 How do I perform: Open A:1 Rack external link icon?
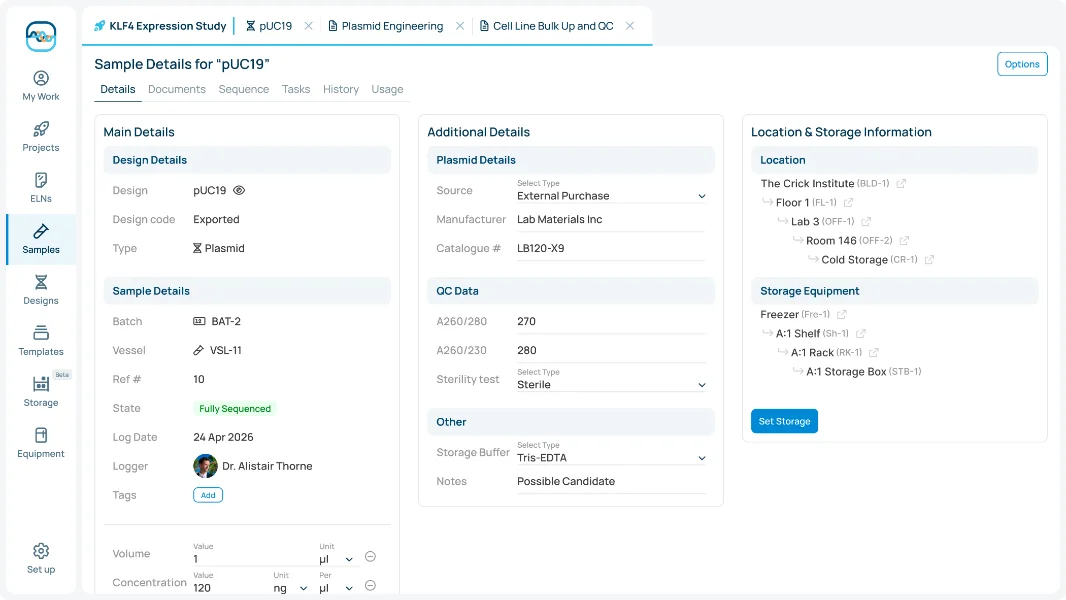pyautogui.click(x=873, y=353)
